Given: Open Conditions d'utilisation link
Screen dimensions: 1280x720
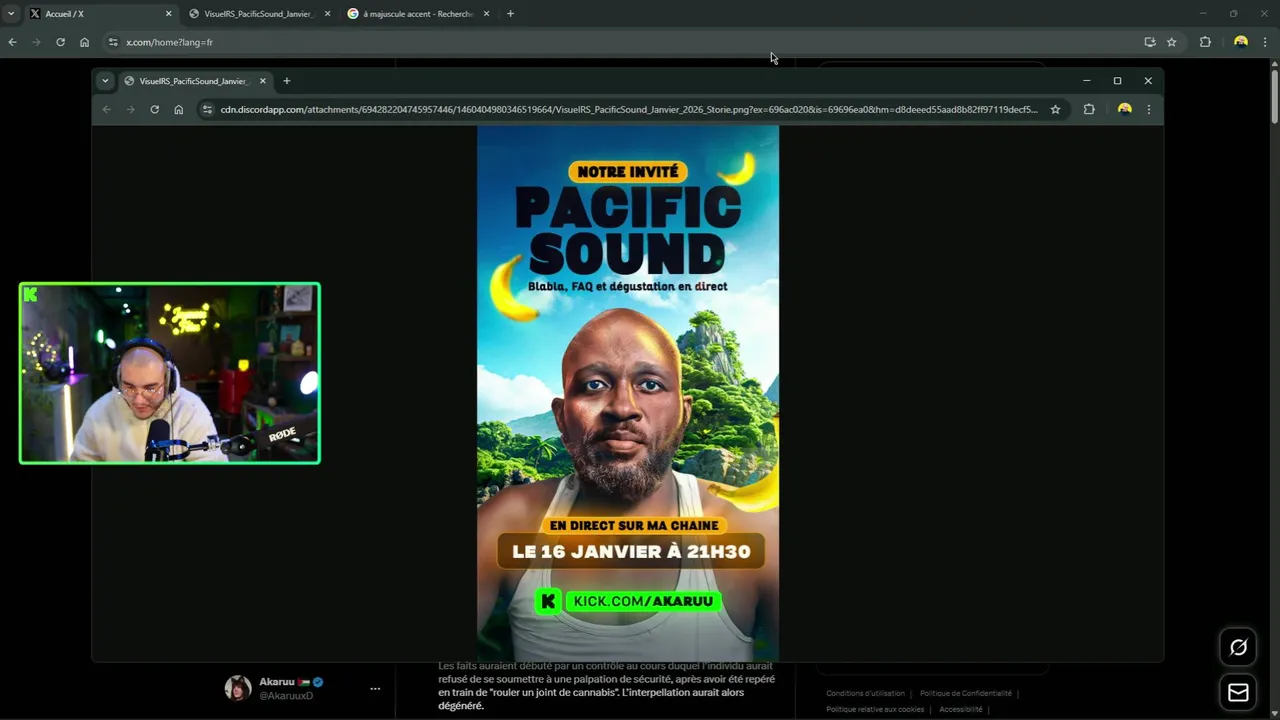Looking at the screenshot, I should [865, 693].
